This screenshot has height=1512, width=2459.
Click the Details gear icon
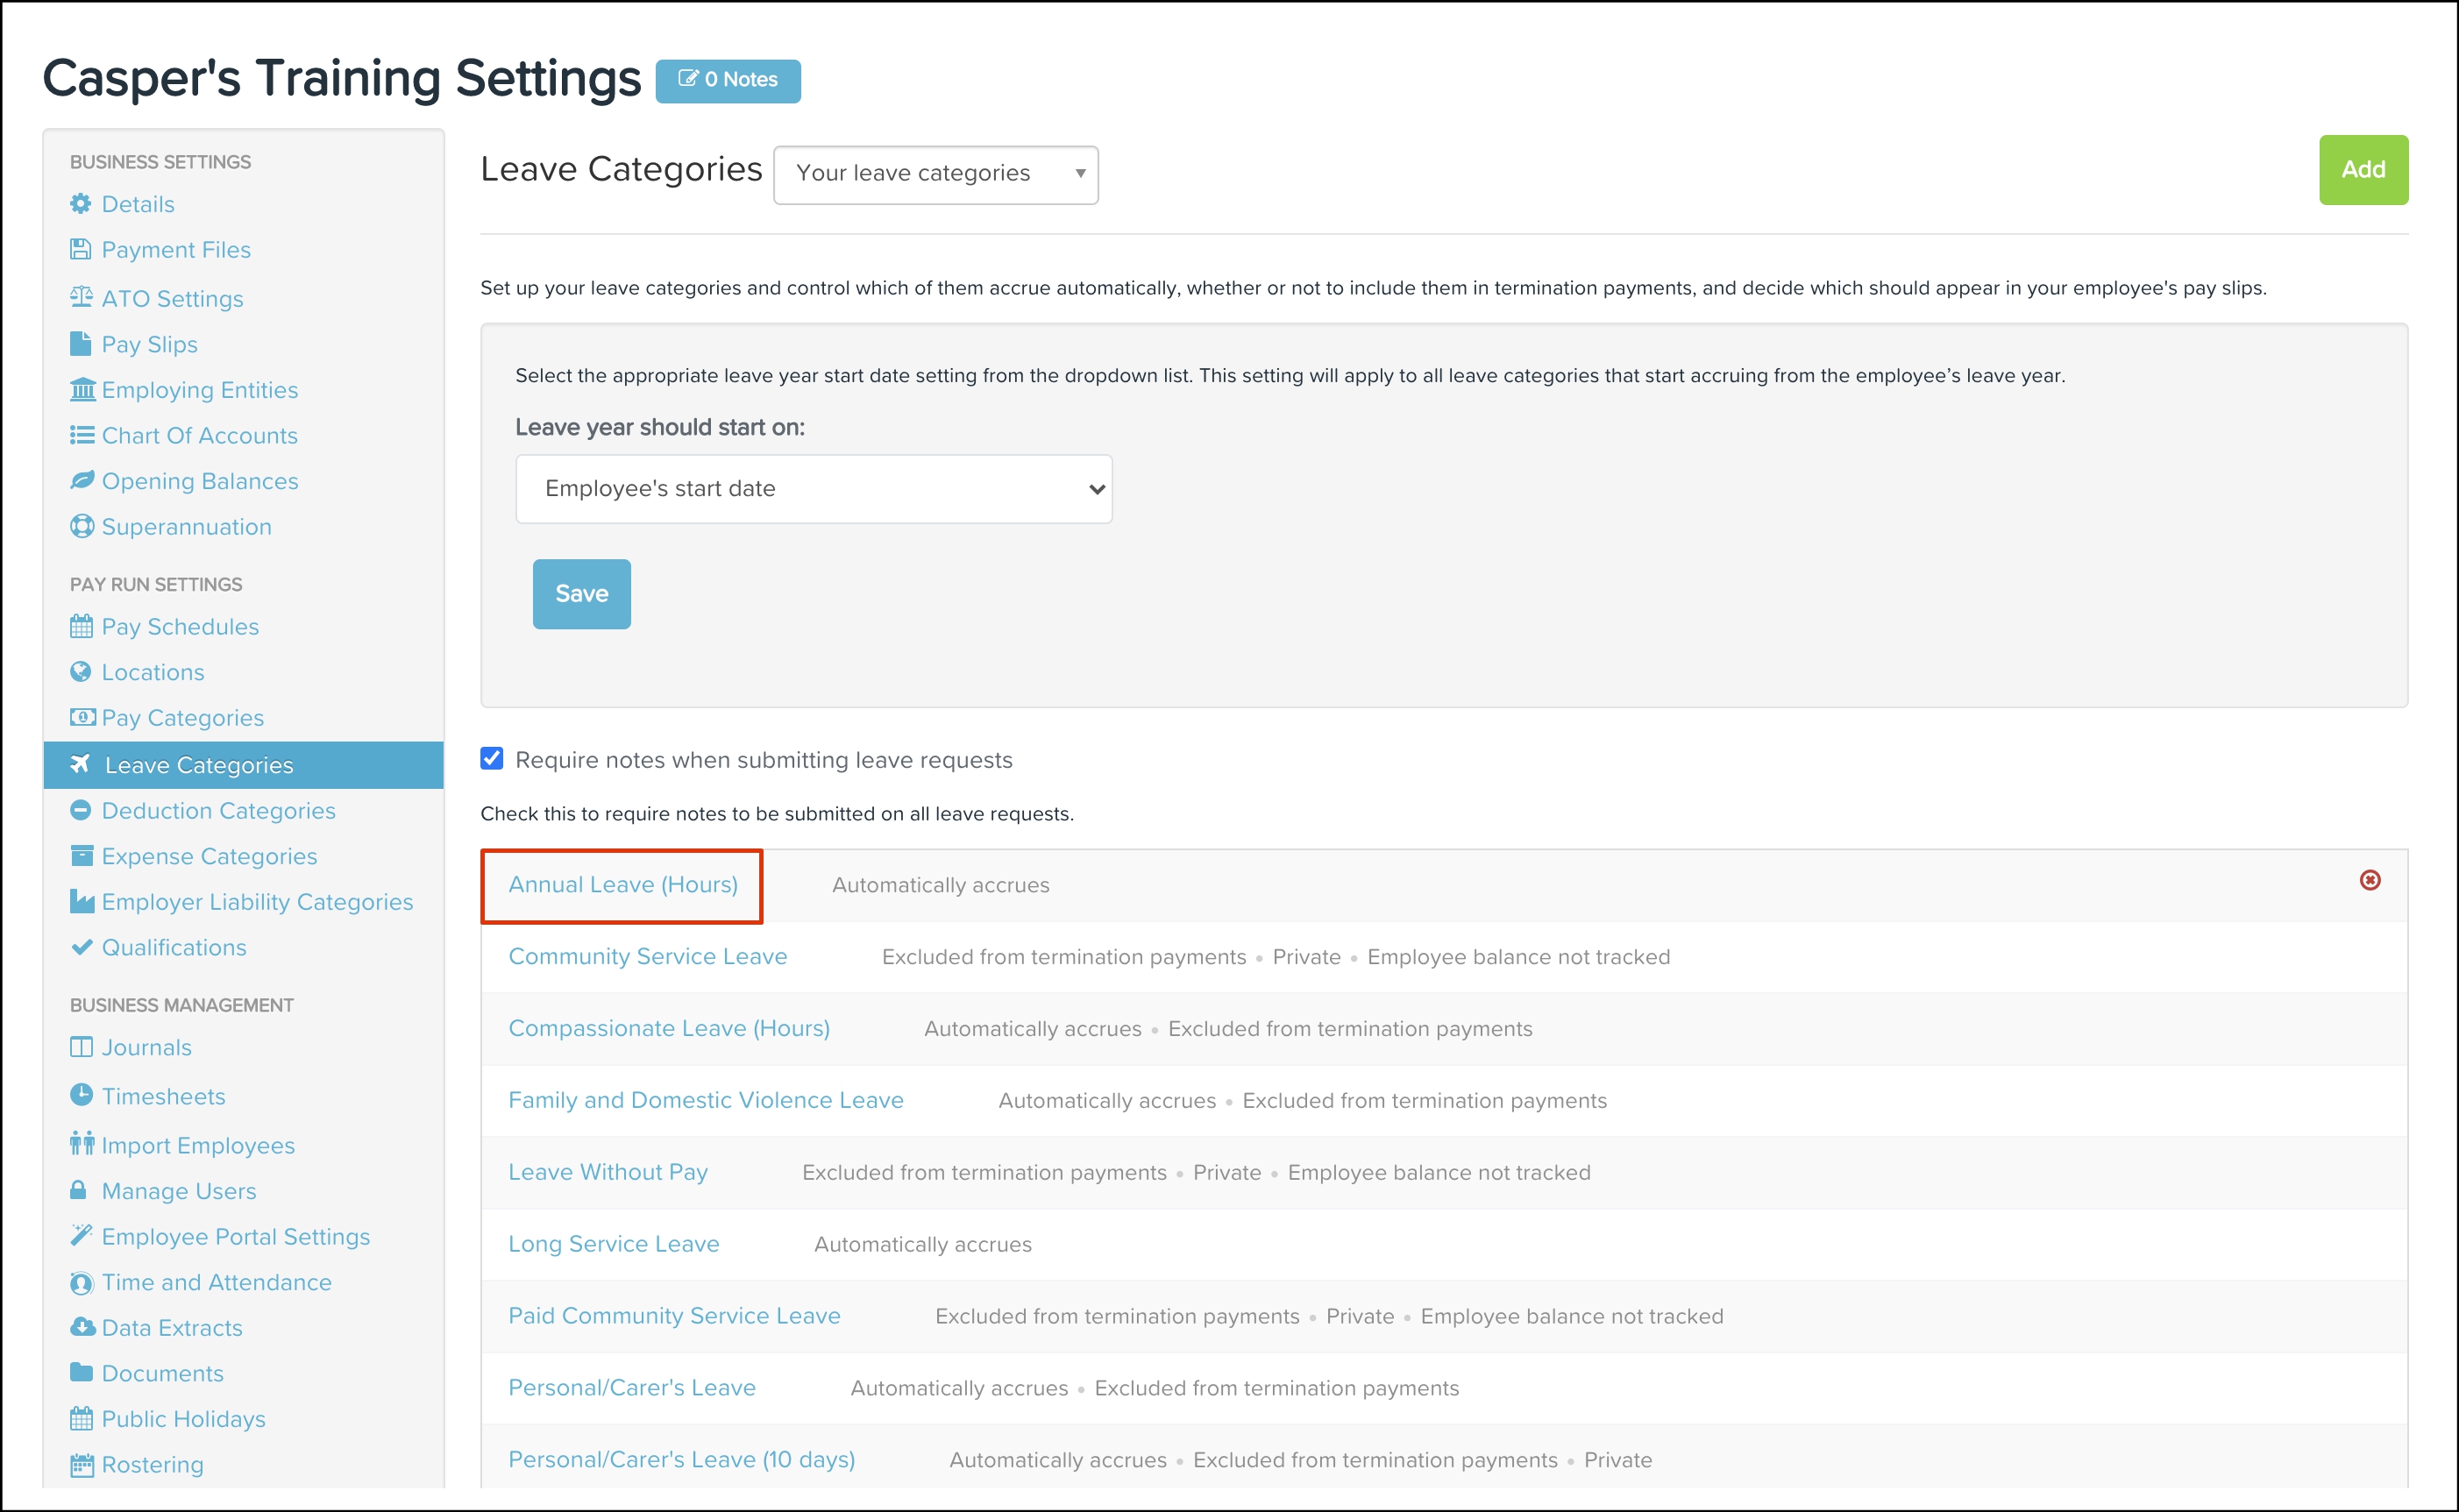tap(81, 204)
